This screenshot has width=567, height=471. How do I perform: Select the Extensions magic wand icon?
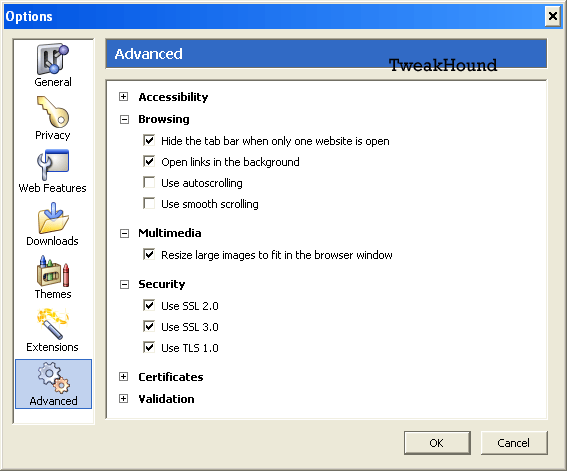53,324
